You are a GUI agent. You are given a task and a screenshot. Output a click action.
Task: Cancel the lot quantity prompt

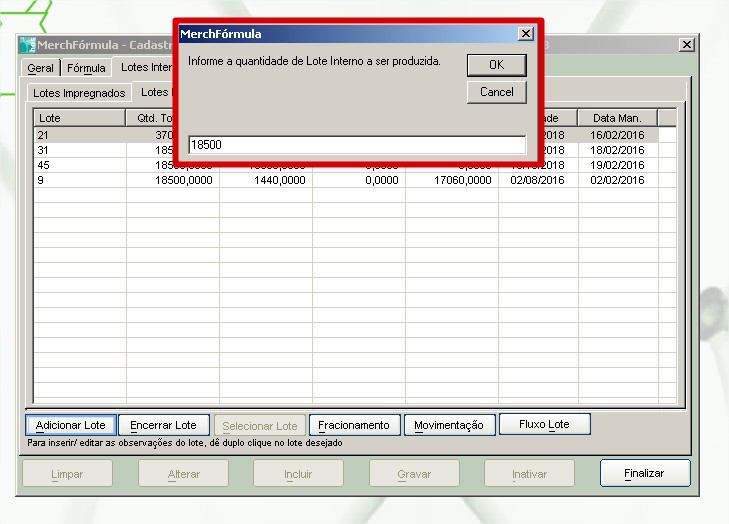coord(496,92)
